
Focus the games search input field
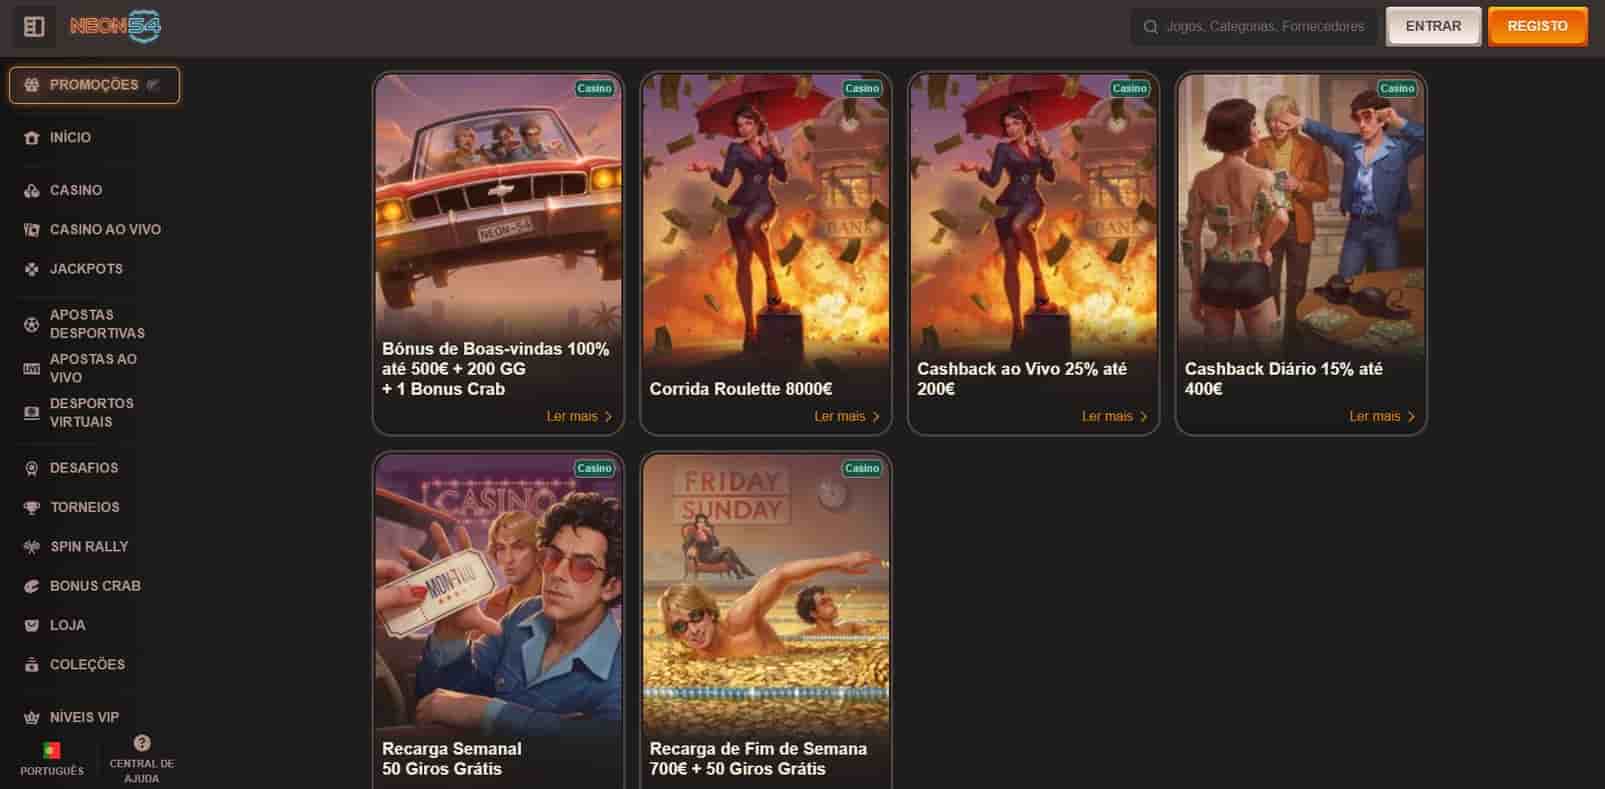pos(1264,27)
